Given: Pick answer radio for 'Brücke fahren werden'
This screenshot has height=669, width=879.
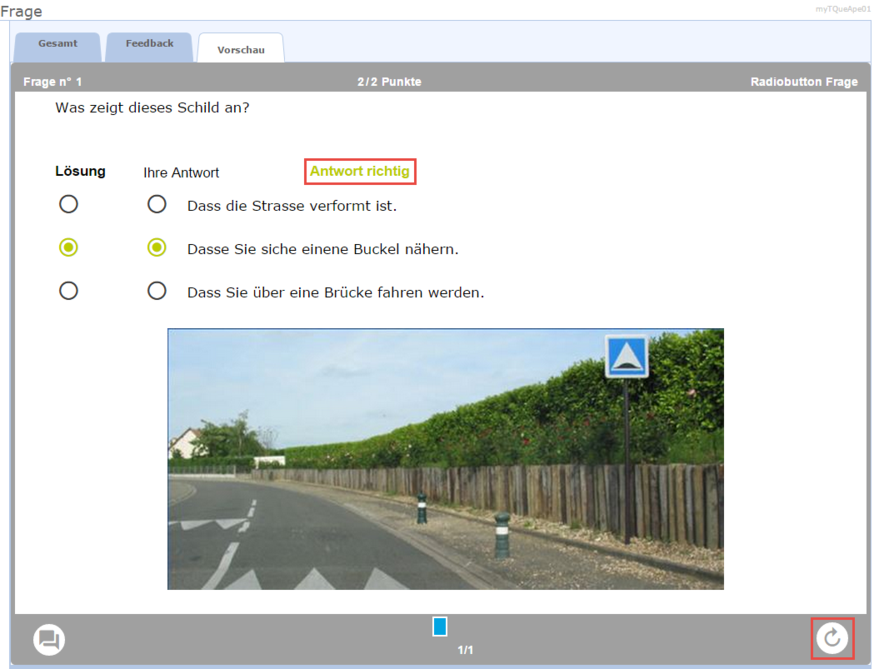Looking at the screenshot, I should pos(157,291).
